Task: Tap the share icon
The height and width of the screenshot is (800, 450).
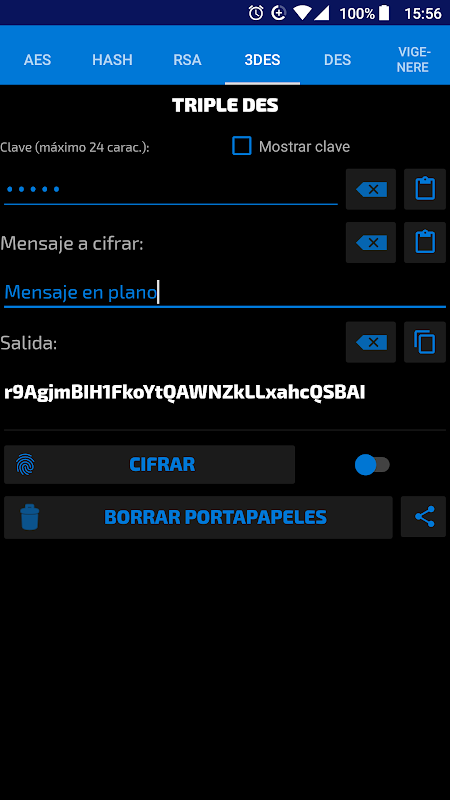Action: point(423,517)
